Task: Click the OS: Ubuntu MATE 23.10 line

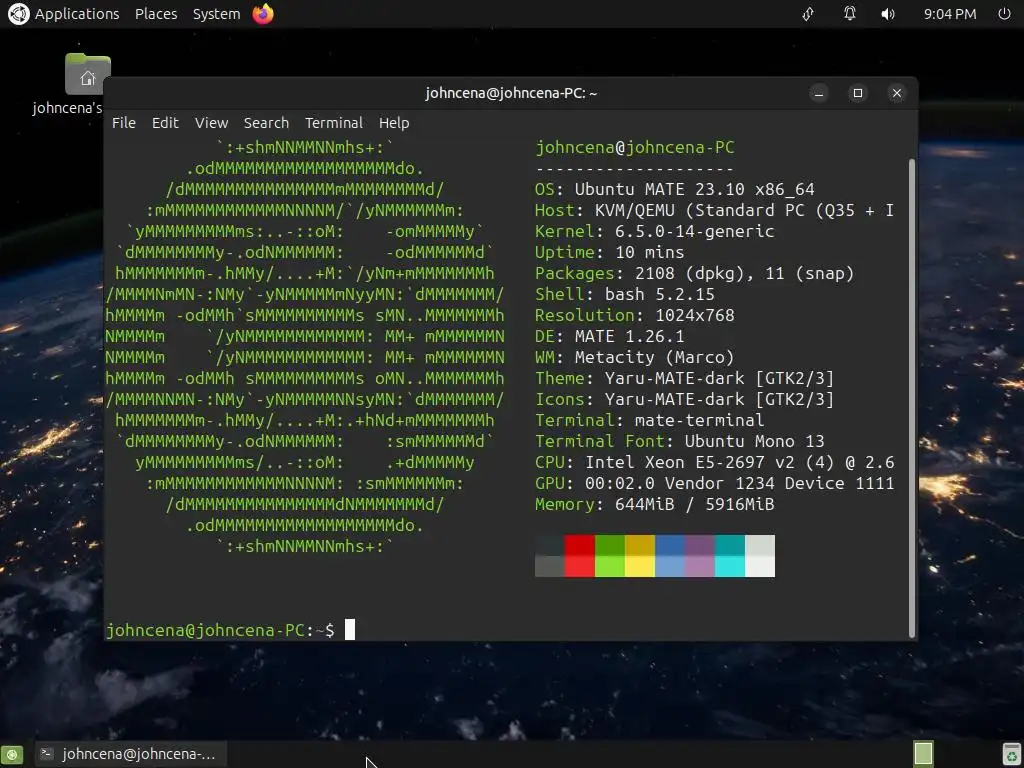Action: pyautogui.click(x=675, y=189)
